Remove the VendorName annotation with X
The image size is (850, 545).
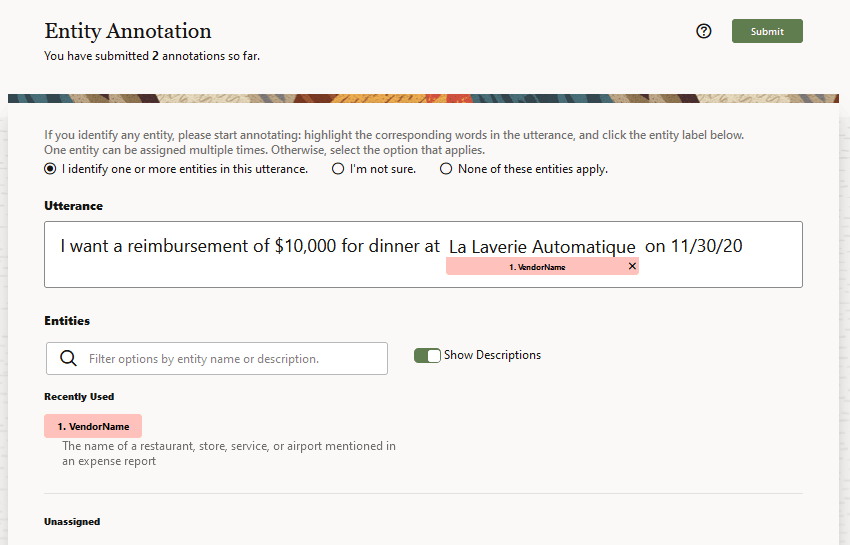coord(632,267)
